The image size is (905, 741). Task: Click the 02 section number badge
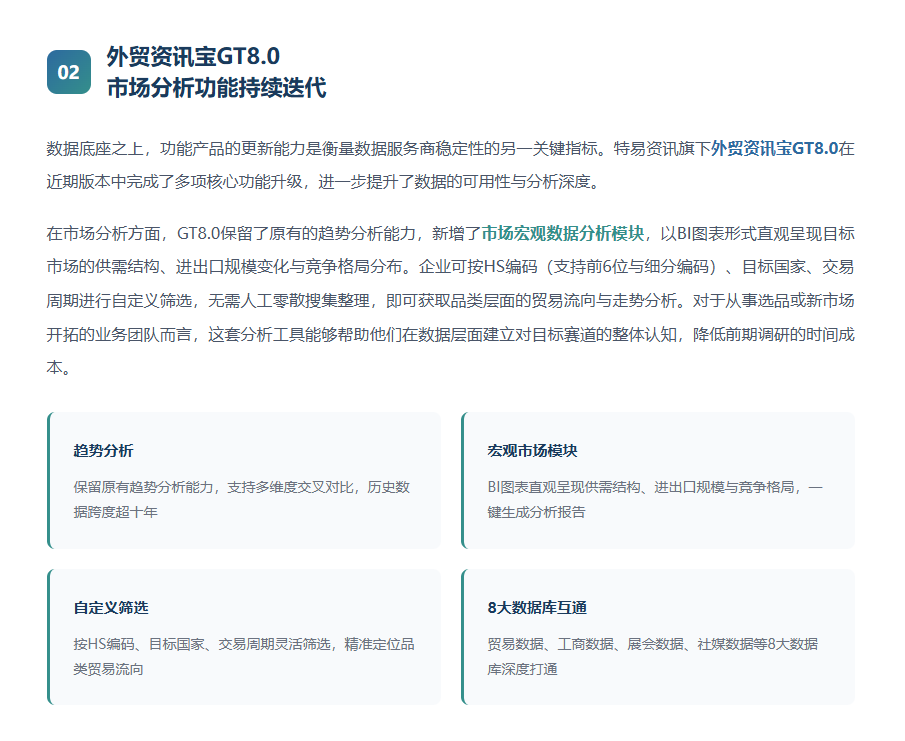69,72
